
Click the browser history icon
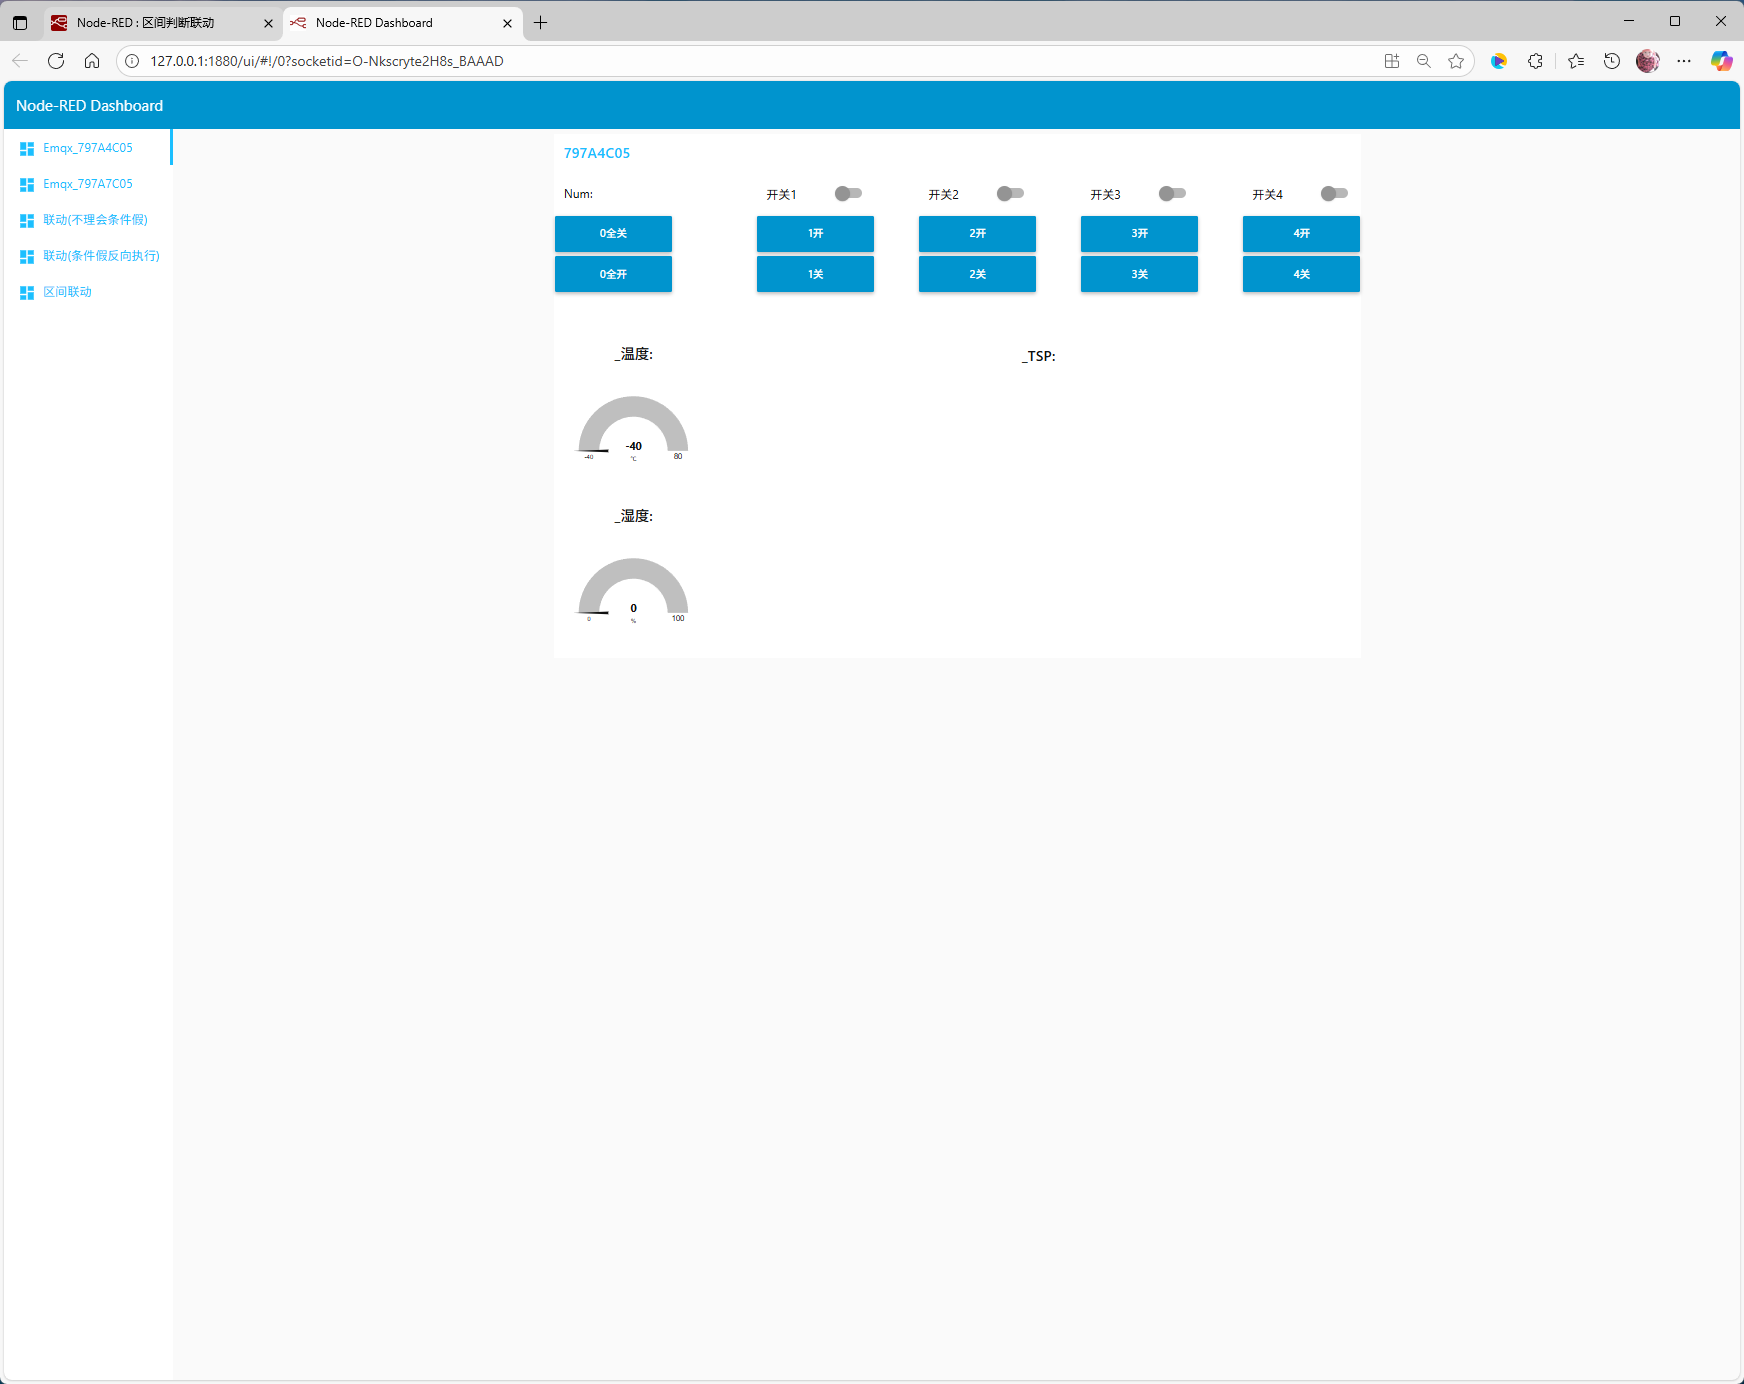coord(1612,61)
